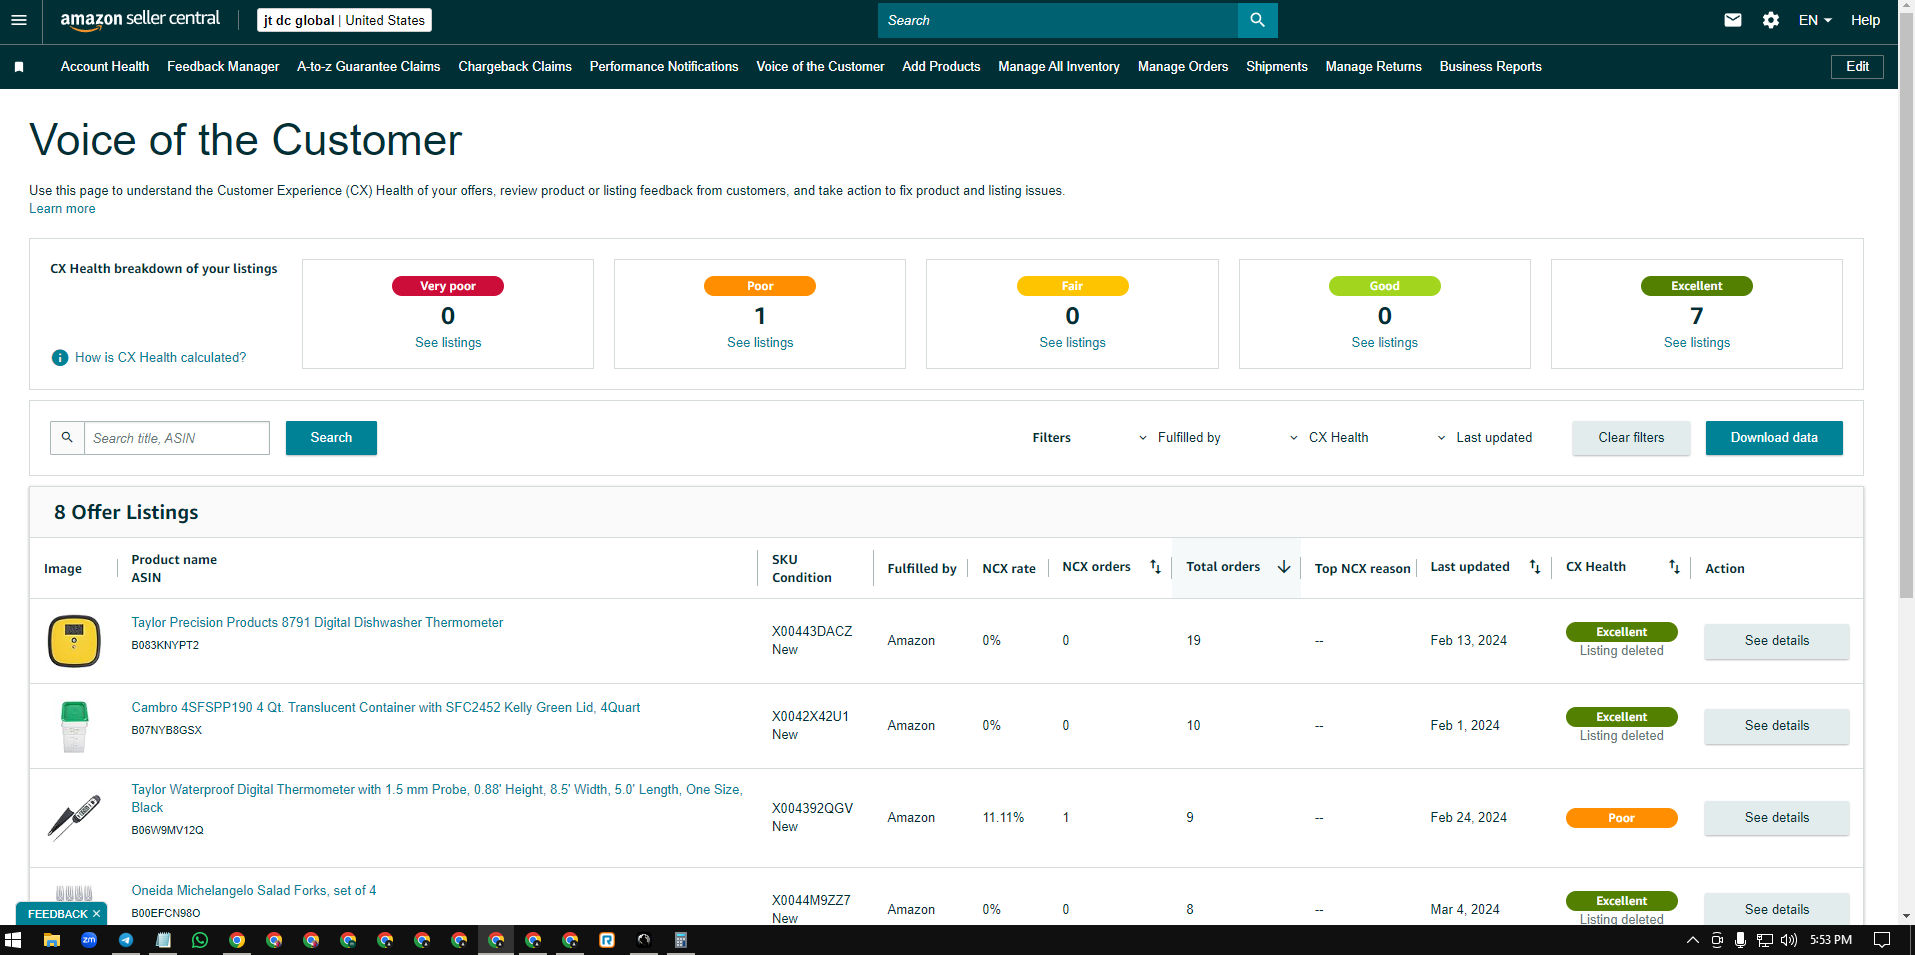Click the magnifier icon next to title search
Viewport: 1915px width, 955px height.
[67, 438]
